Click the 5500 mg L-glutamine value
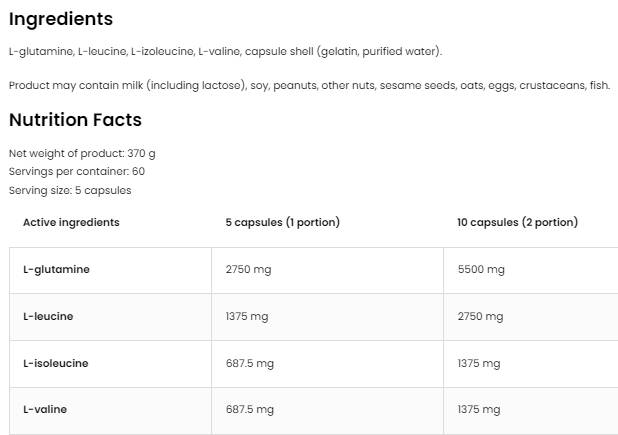 (481, 270)
